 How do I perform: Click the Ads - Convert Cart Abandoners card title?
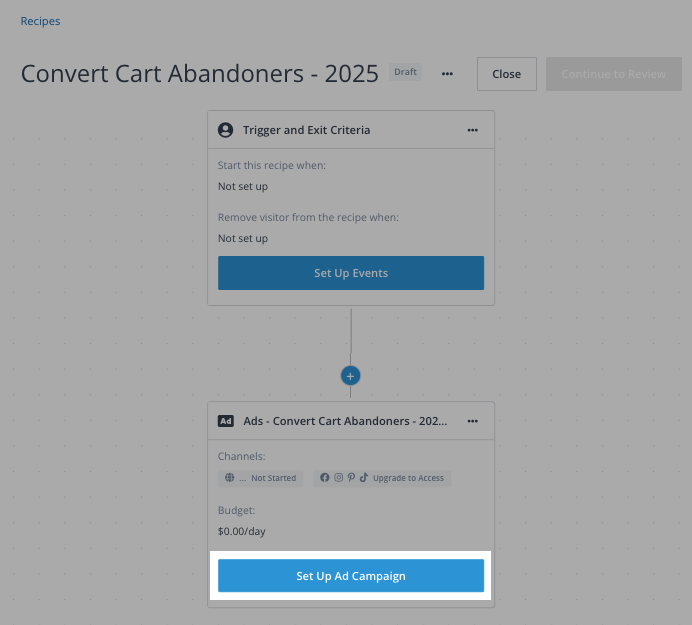pyautogui.click(x=345, y=421)
